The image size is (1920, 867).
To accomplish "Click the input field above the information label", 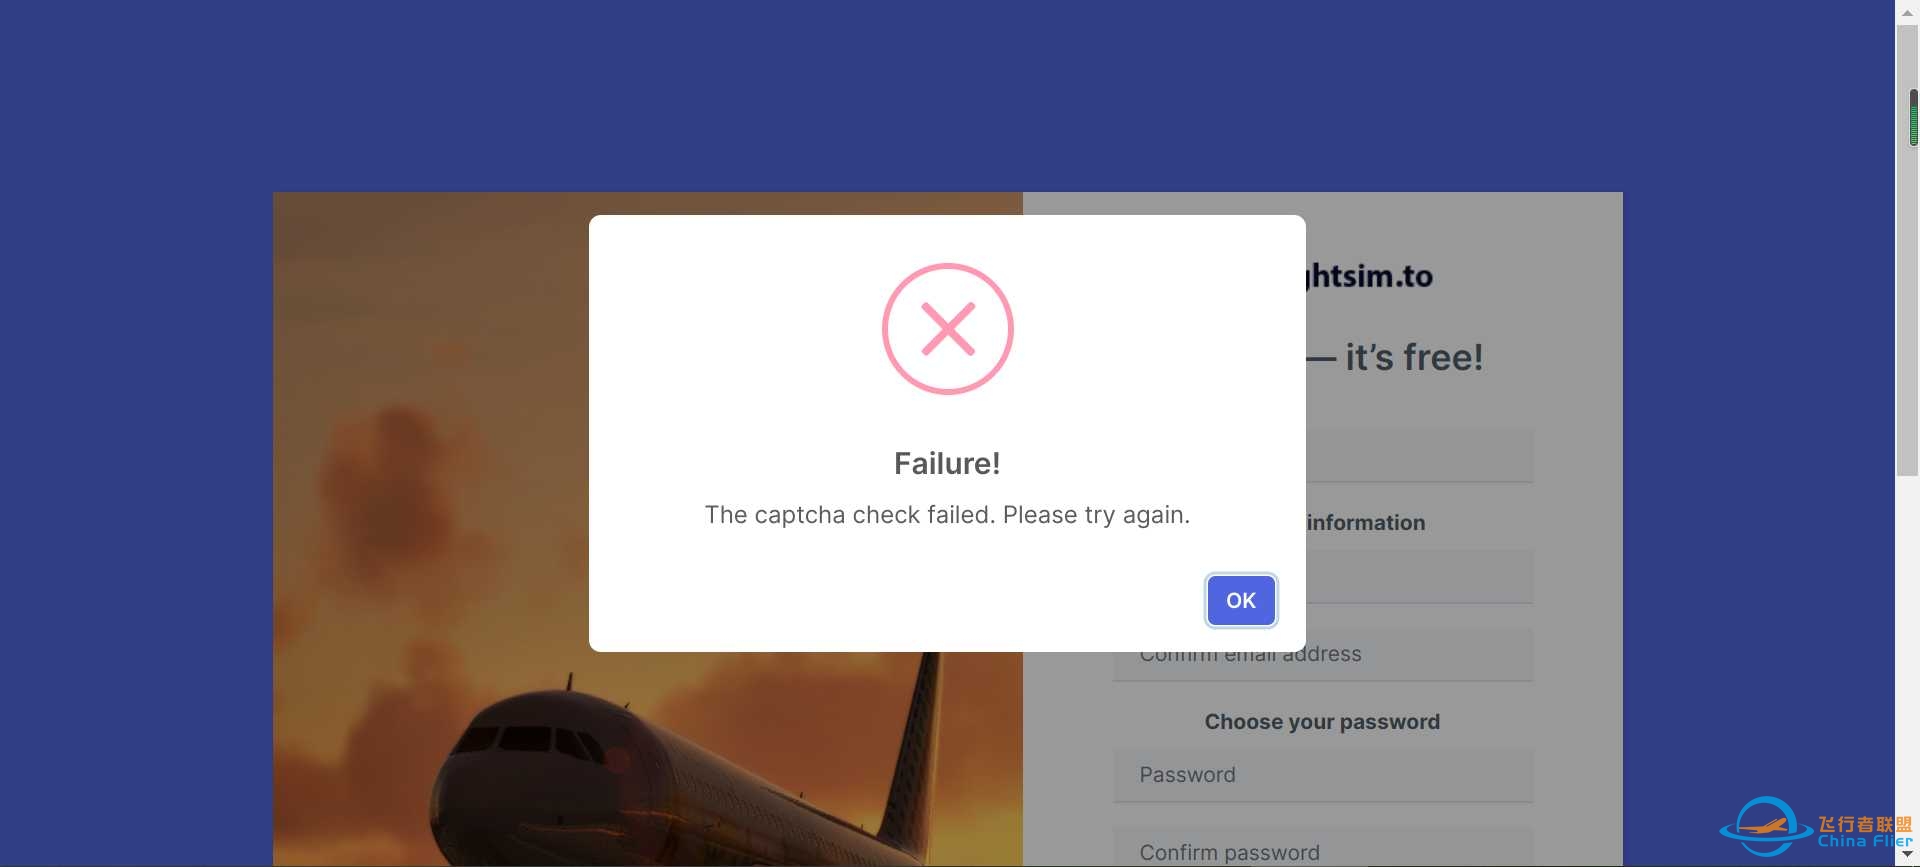I will pos(1420,456).
